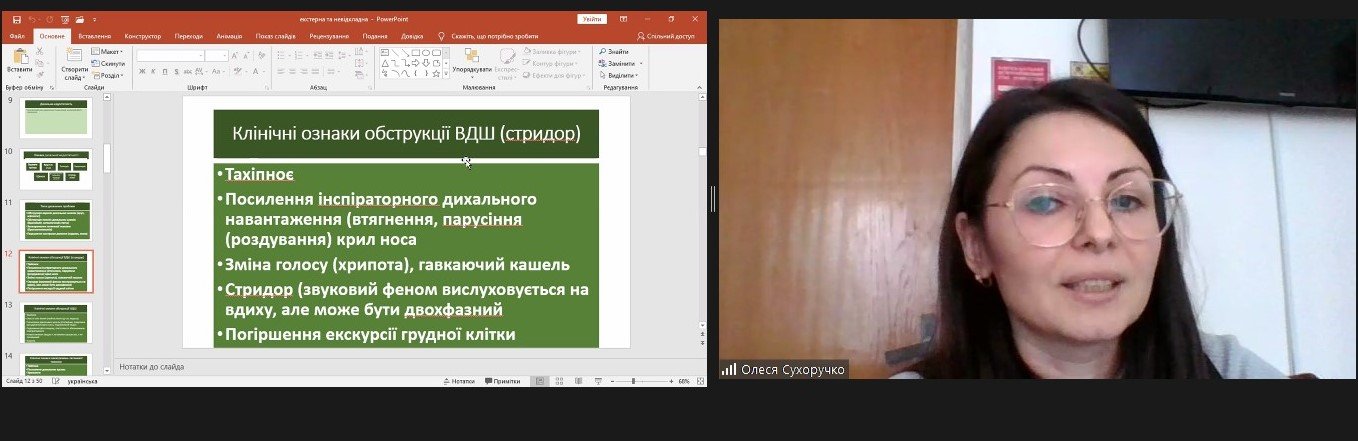The width and height of the screenshot is (1358, 441).
Task: Click fit slide to window icon
Action: 699,381
